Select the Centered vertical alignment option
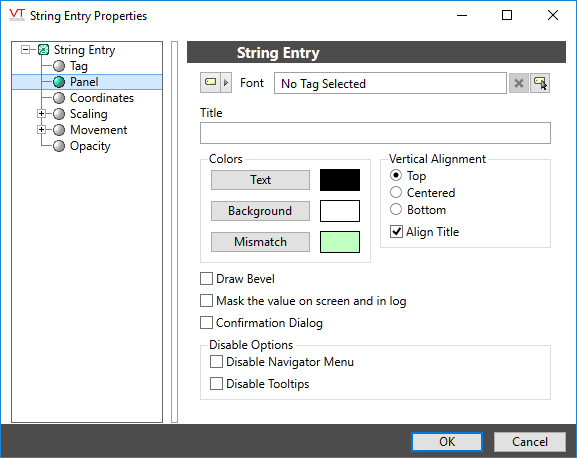The width and height of the screenshot is (577, 458). (396, 192)
